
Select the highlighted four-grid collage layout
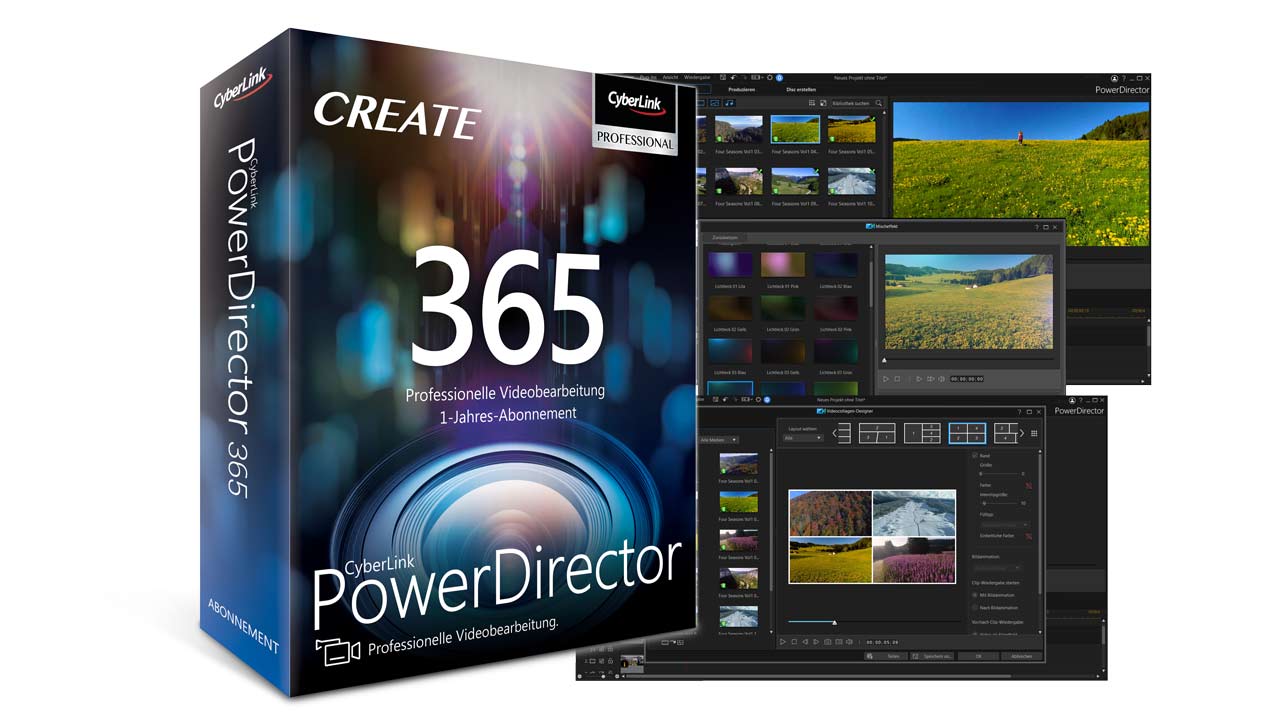(x=967, y=433)
